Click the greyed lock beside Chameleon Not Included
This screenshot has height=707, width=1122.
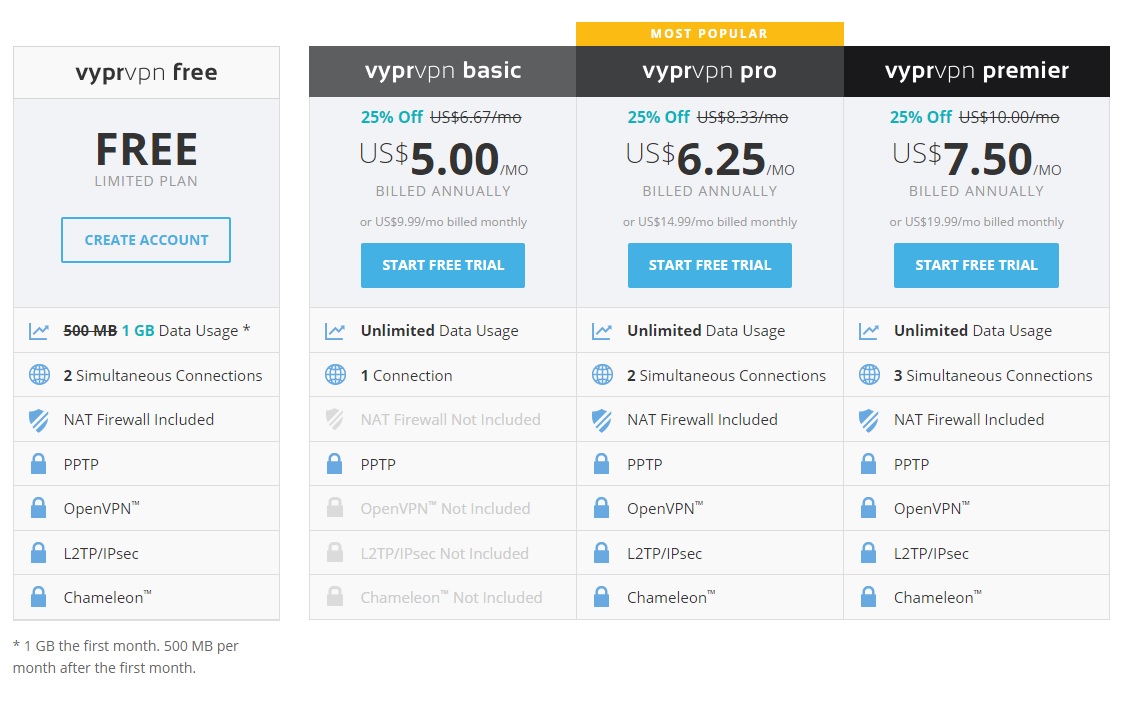tap(334, 597)
